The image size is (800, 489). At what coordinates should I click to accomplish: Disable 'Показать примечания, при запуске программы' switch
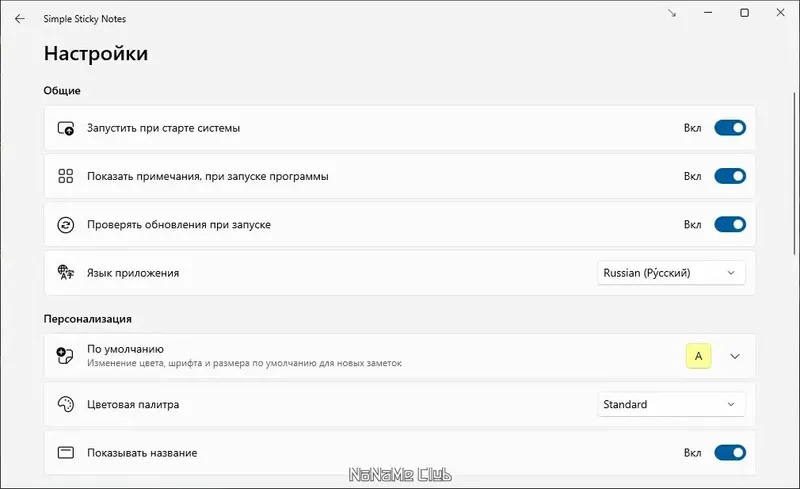point(730,176)
